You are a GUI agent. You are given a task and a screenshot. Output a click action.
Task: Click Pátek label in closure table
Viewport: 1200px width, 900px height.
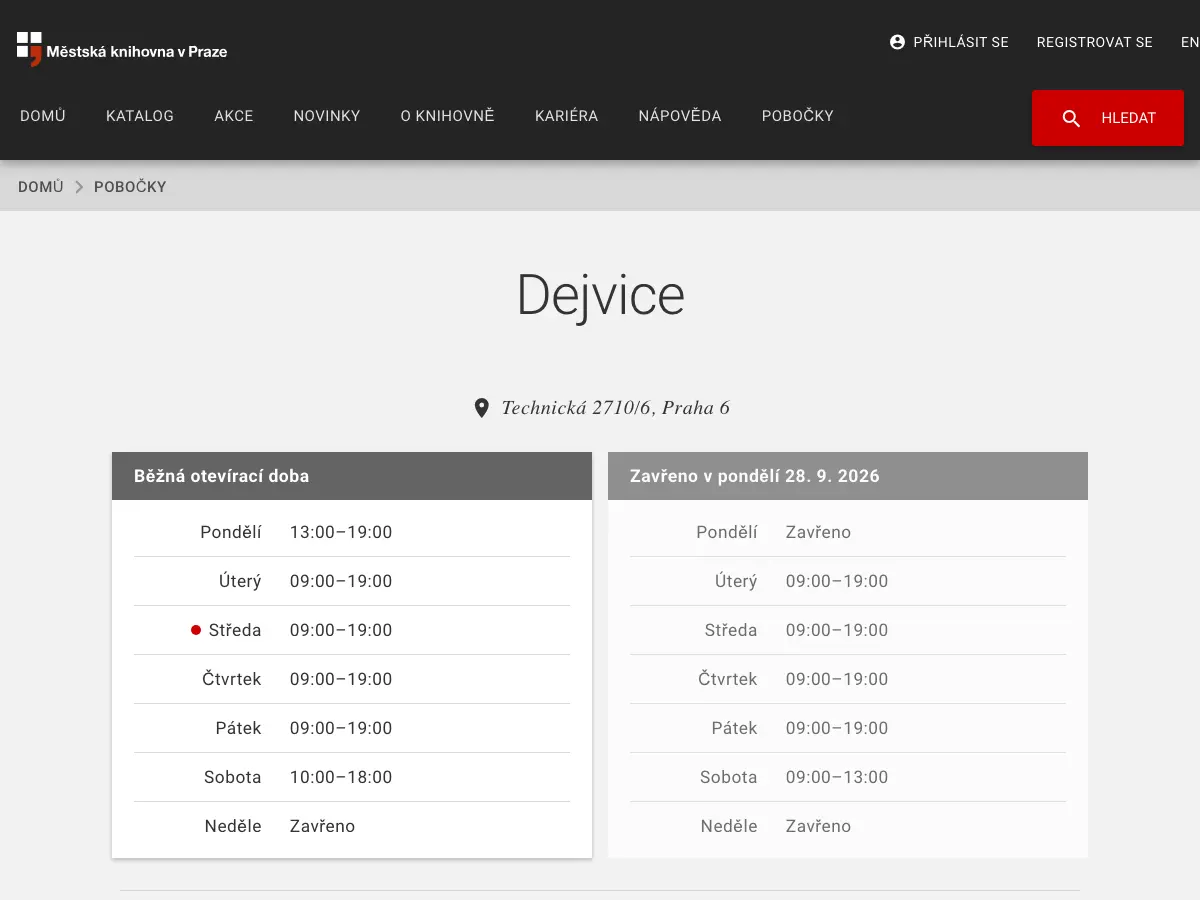click(x=735, y=728)
